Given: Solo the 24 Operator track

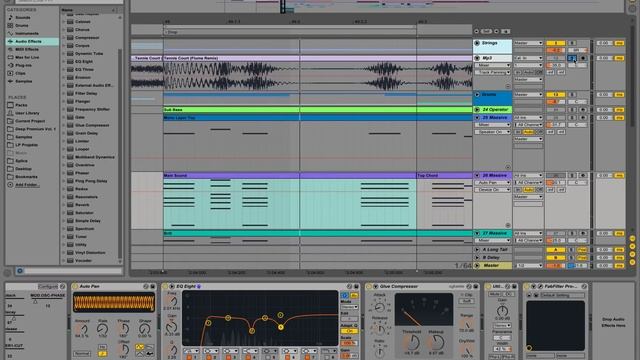Looking at the screenshot, I should coord(572,109).
